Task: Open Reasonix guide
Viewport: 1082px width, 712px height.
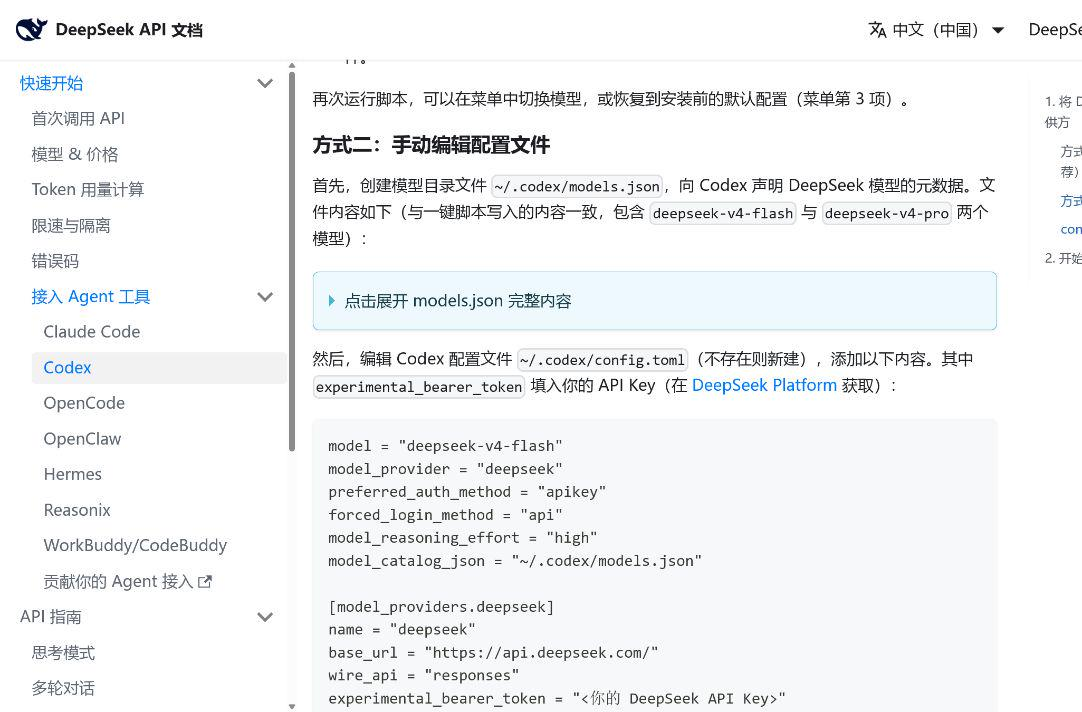Action: [77, 510]
